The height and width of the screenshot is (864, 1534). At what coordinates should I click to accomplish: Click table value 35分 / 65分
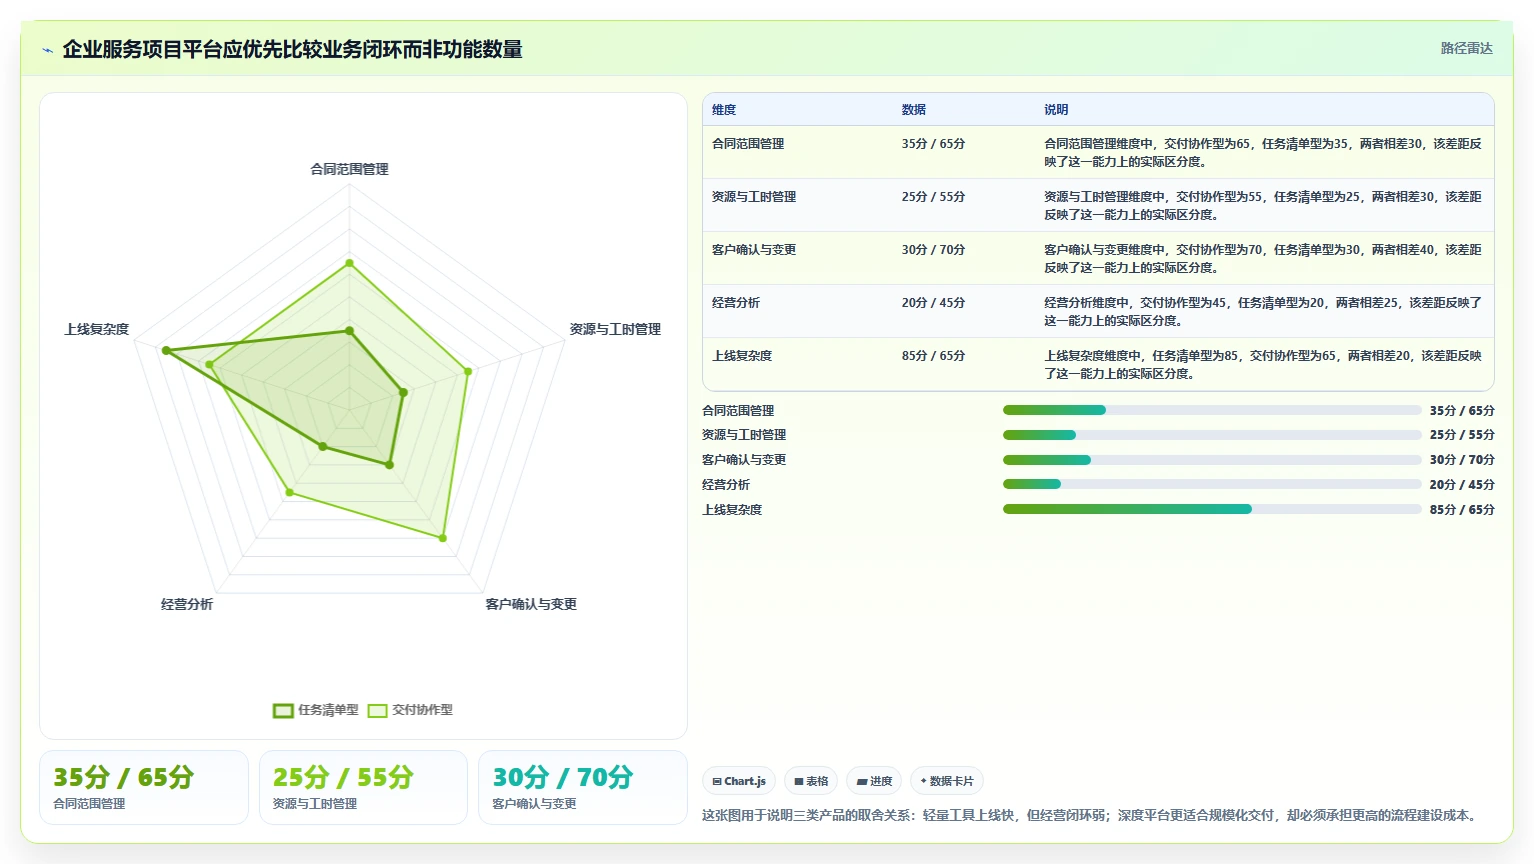pyautogui.click(x=933, y=144)
